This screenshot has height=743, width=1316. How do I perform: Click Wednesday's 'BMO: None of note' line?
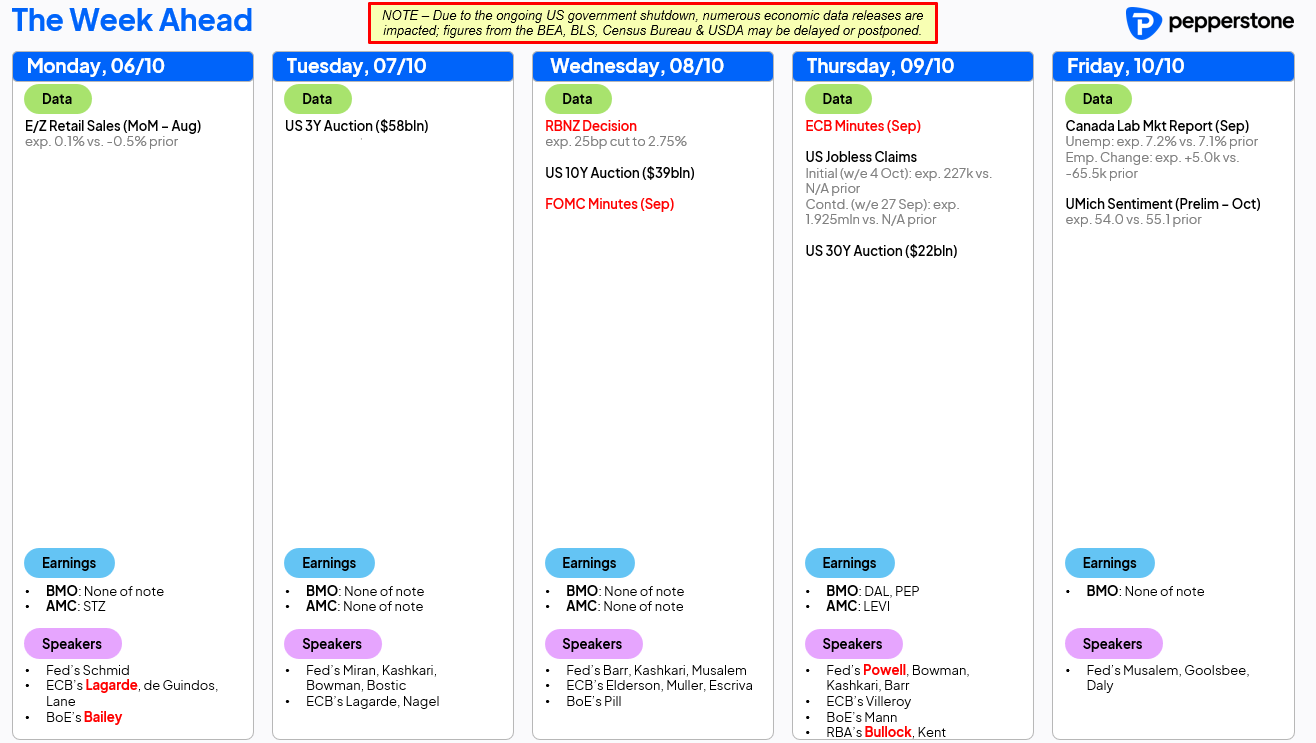click(x=625, y=591)
